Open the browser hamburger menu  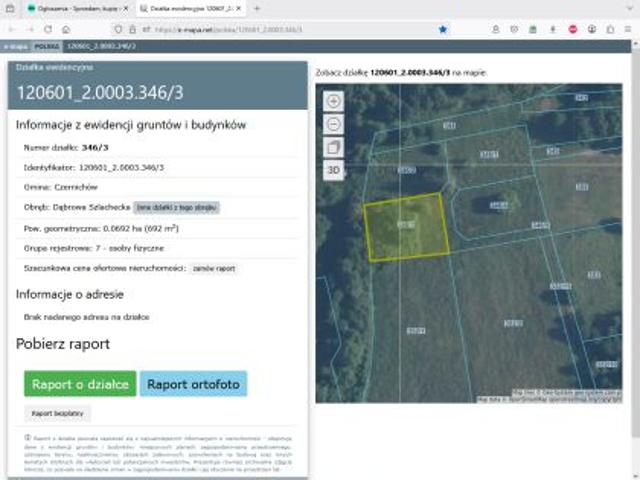(629, 29)
